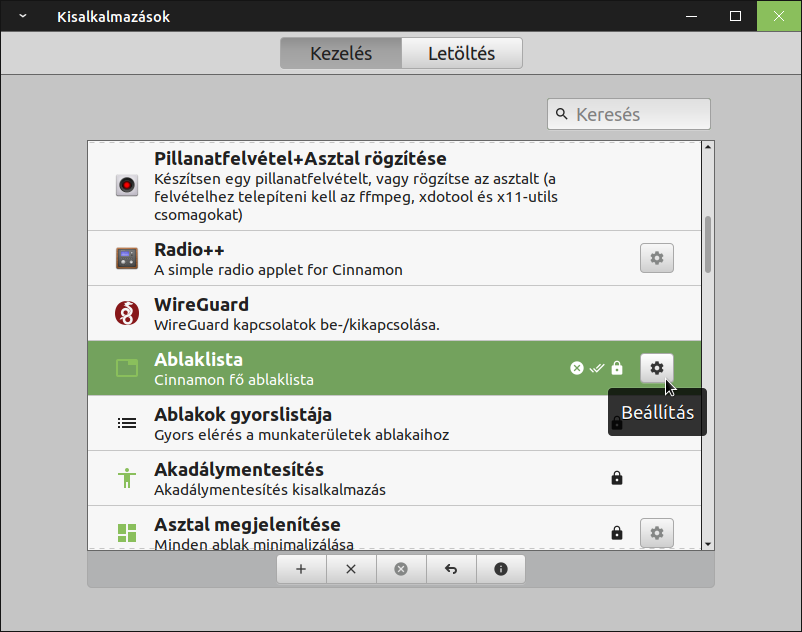Open settings for Asztal megjelenítése

[657, 533]
